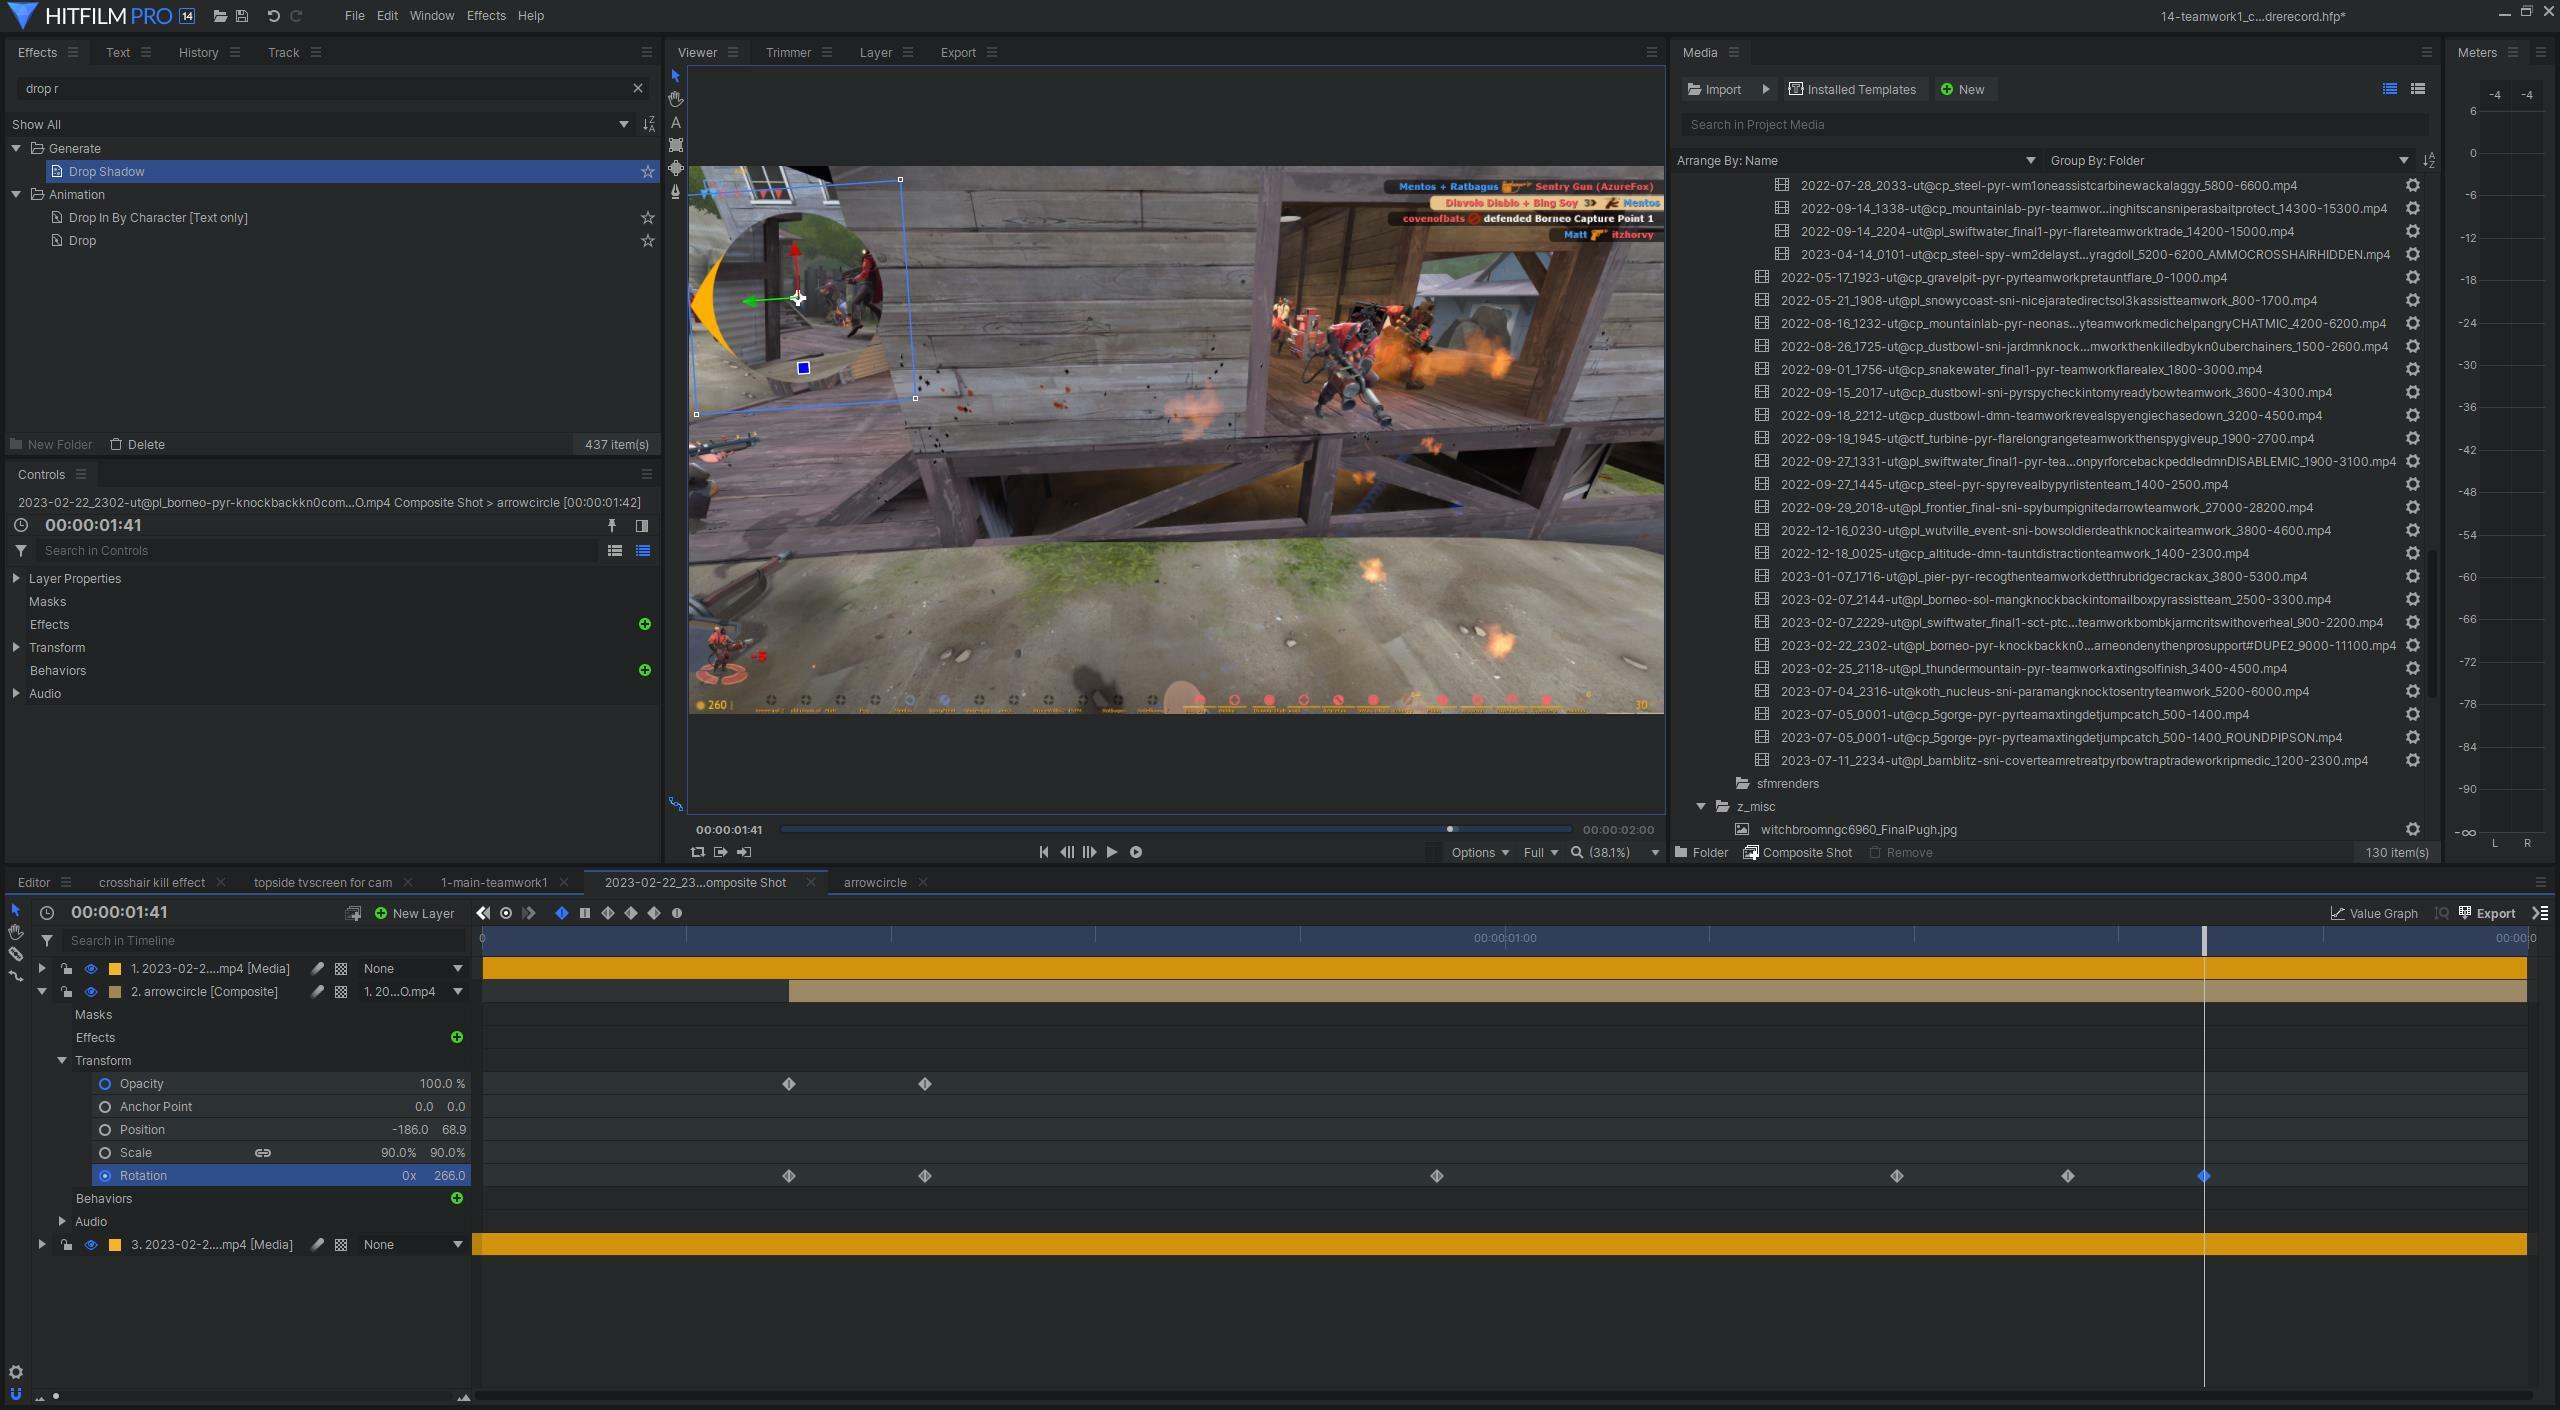
Task: Open the Effects menu in menu bar
Action: tap(486, 16)
